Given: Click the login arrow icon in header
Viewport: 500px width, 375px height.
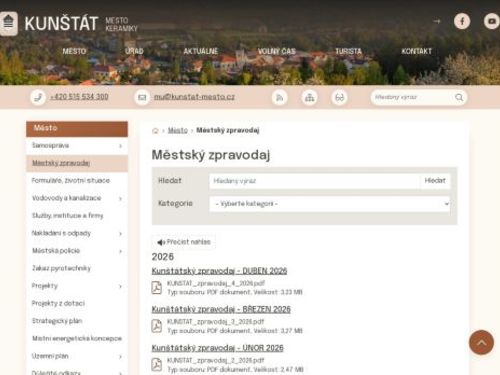Looking at the screenshot, I should point(437,21).
